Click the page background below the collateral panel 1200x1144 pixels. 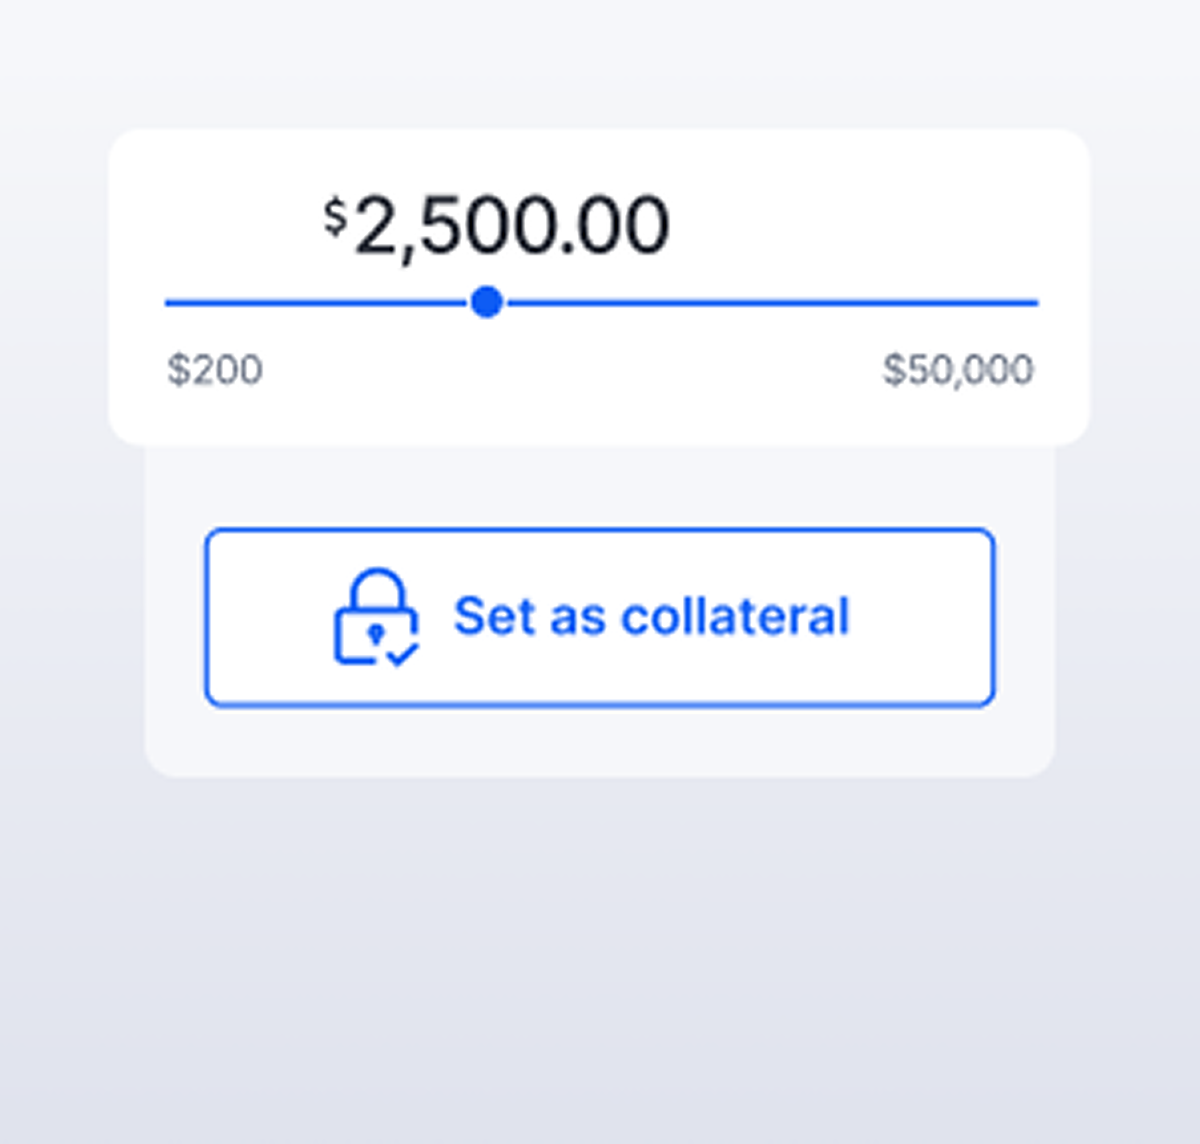click(x=600, y=950)
